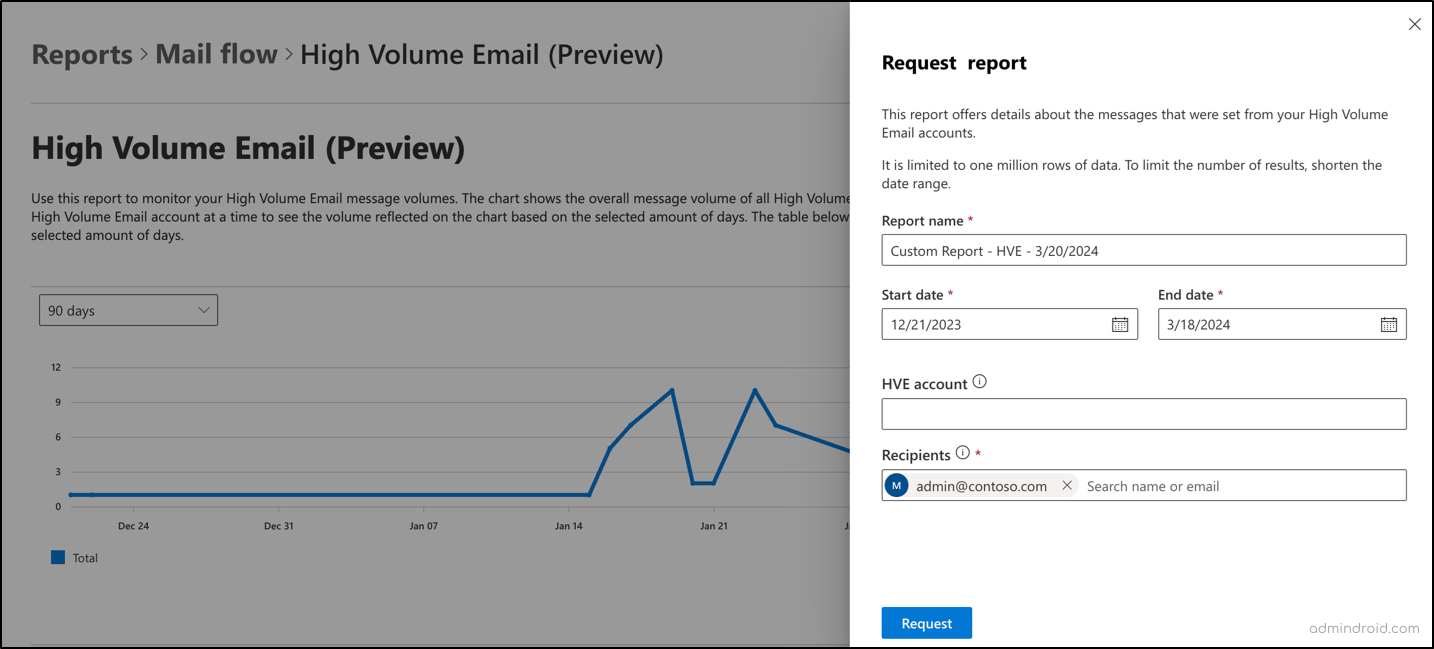Image resolution: width=1434 pixels, height=649 pixels.
Task: Click the HVE account info icon
Action: [x=980, y=381]
